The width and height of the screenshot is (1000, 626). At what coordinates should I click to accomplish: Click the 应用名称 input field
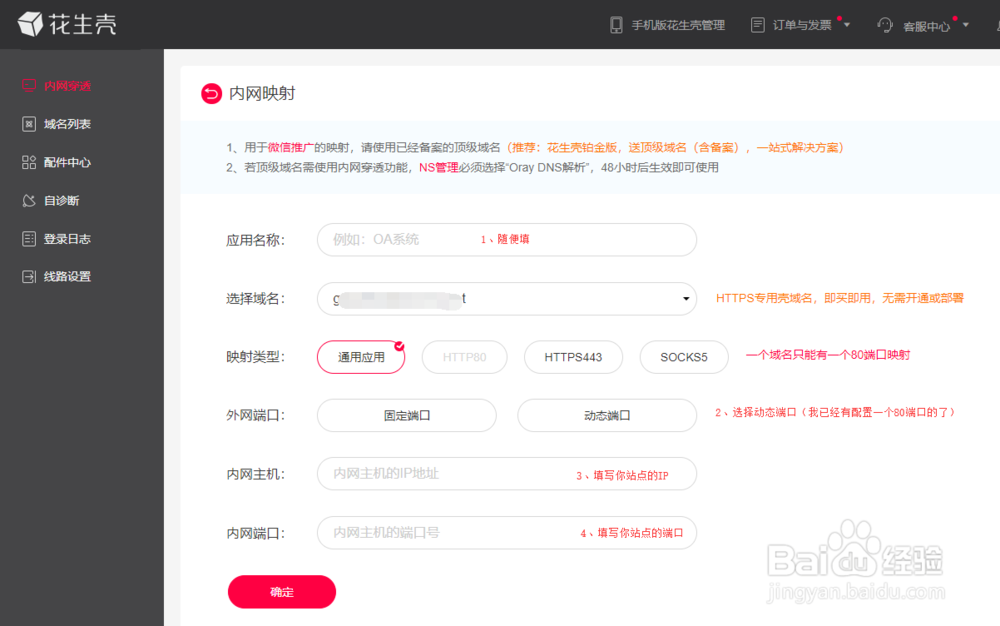[x=507, y=240]
